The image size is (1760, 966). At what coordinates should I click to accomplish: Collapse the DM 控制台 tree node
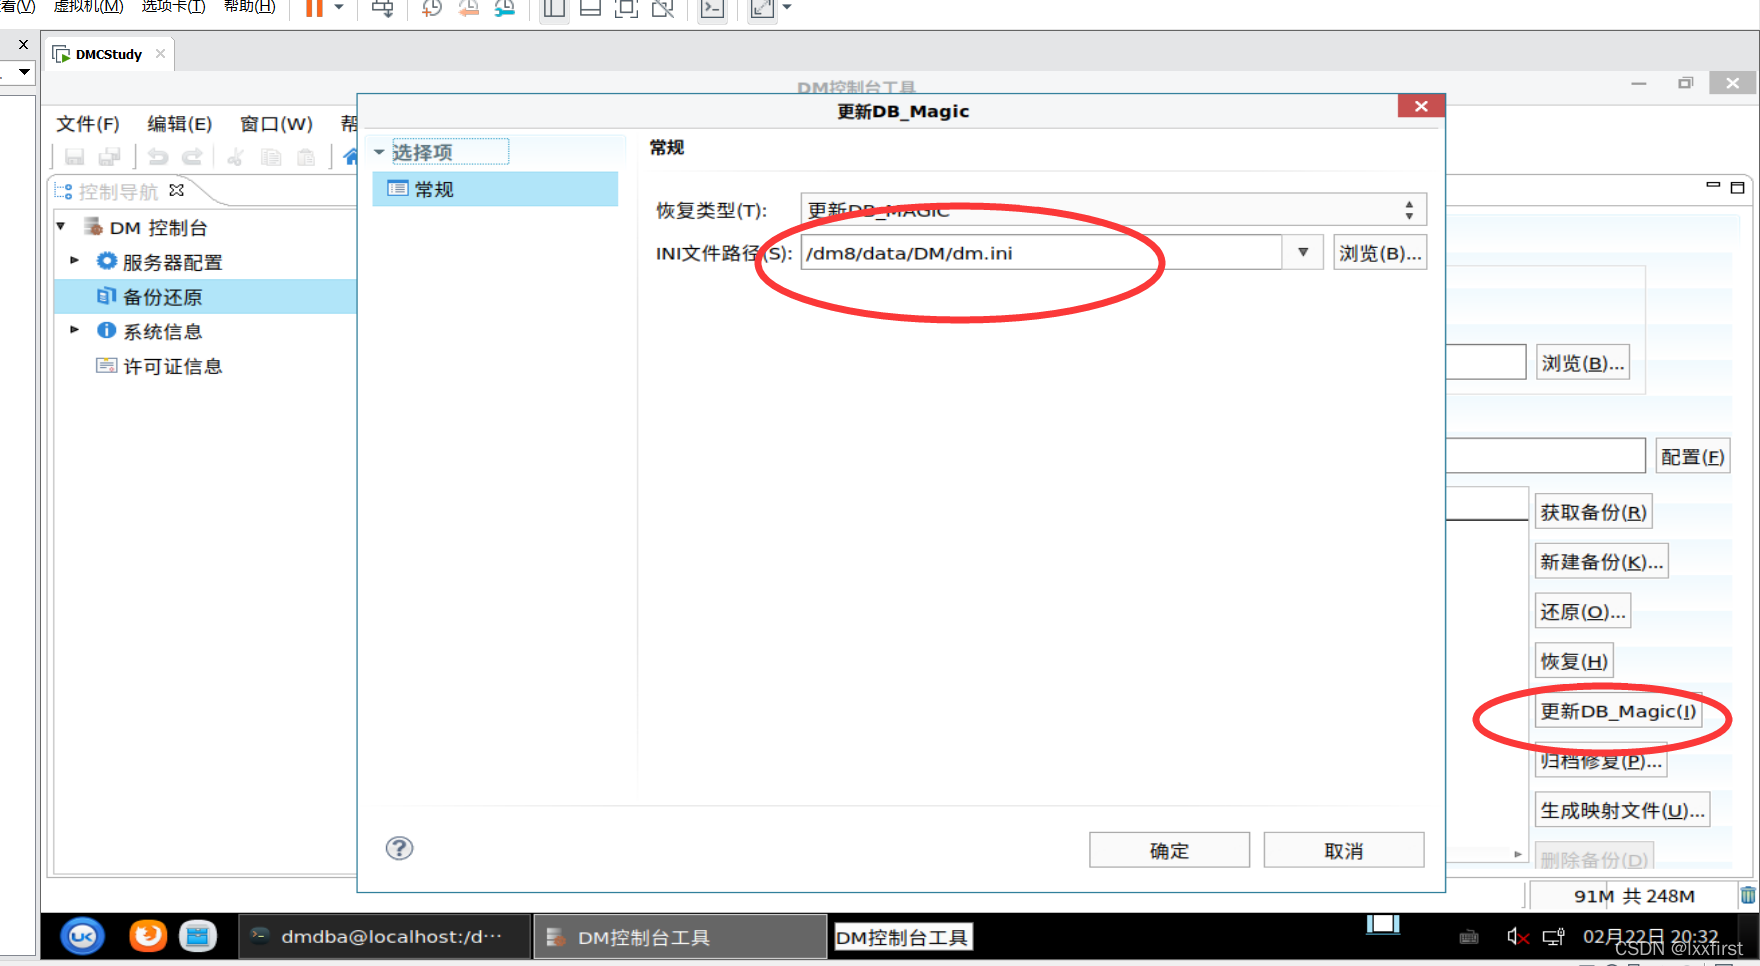click(61, 227)
